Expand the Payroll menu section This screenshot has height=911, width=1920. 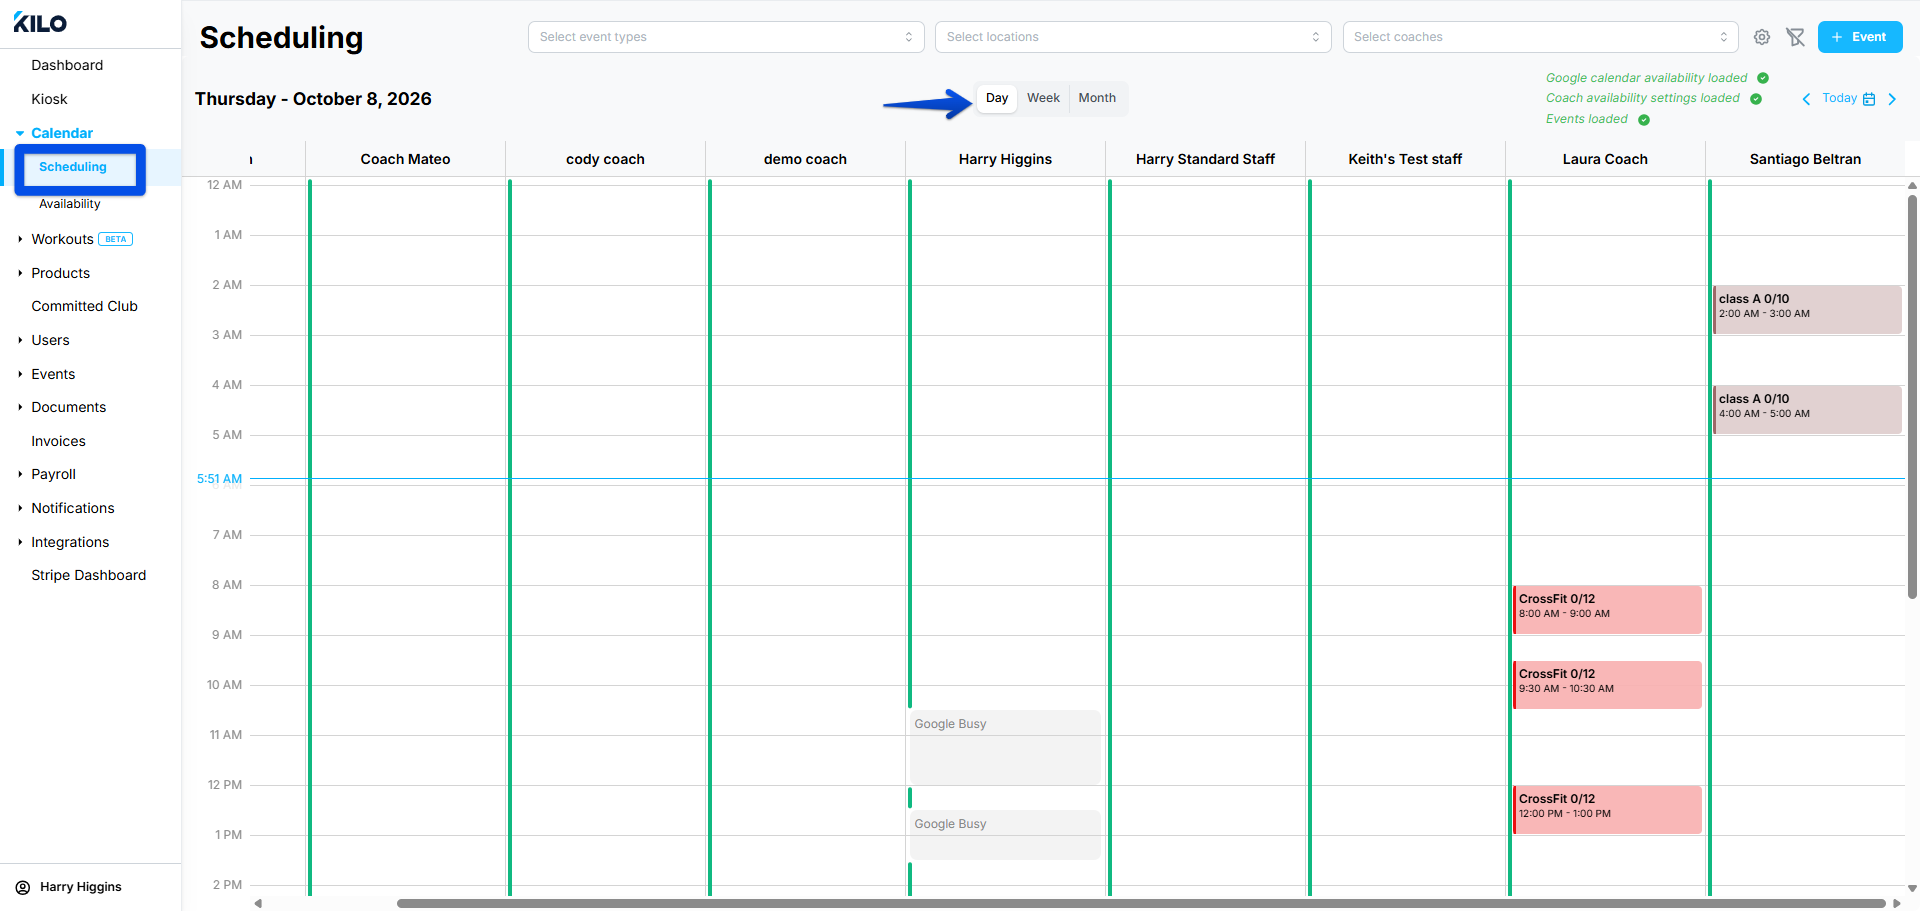(20, 474)
